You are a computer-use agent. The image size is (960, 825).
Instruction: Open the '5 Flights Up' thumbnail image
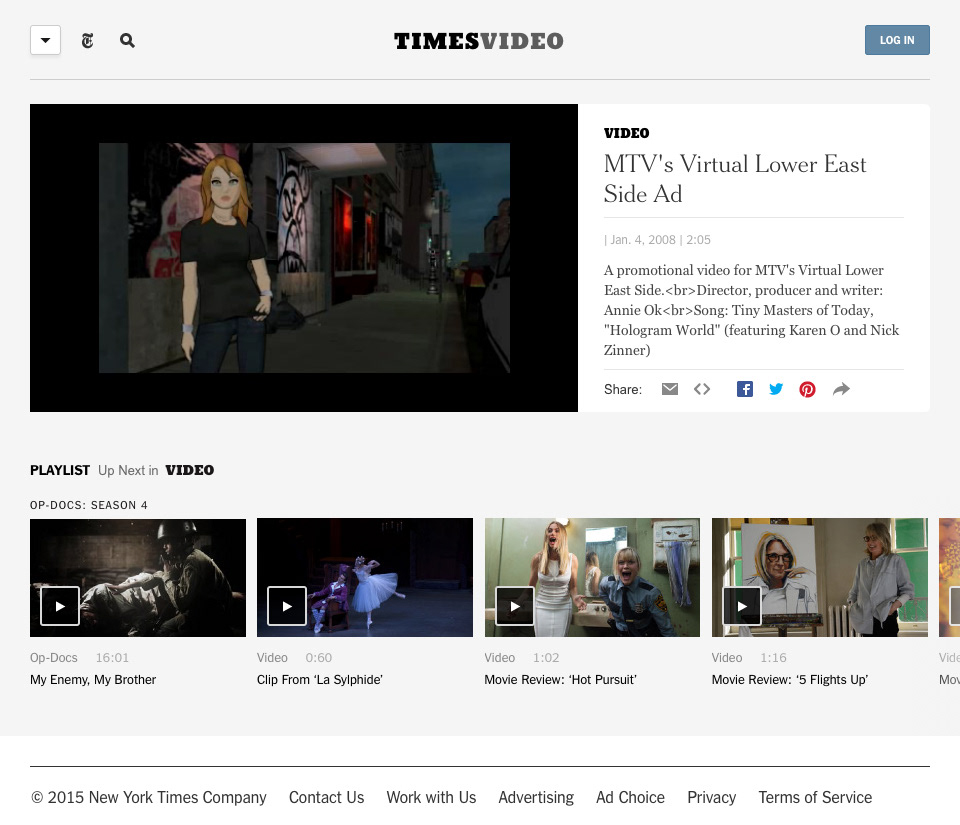coord(820,578)
